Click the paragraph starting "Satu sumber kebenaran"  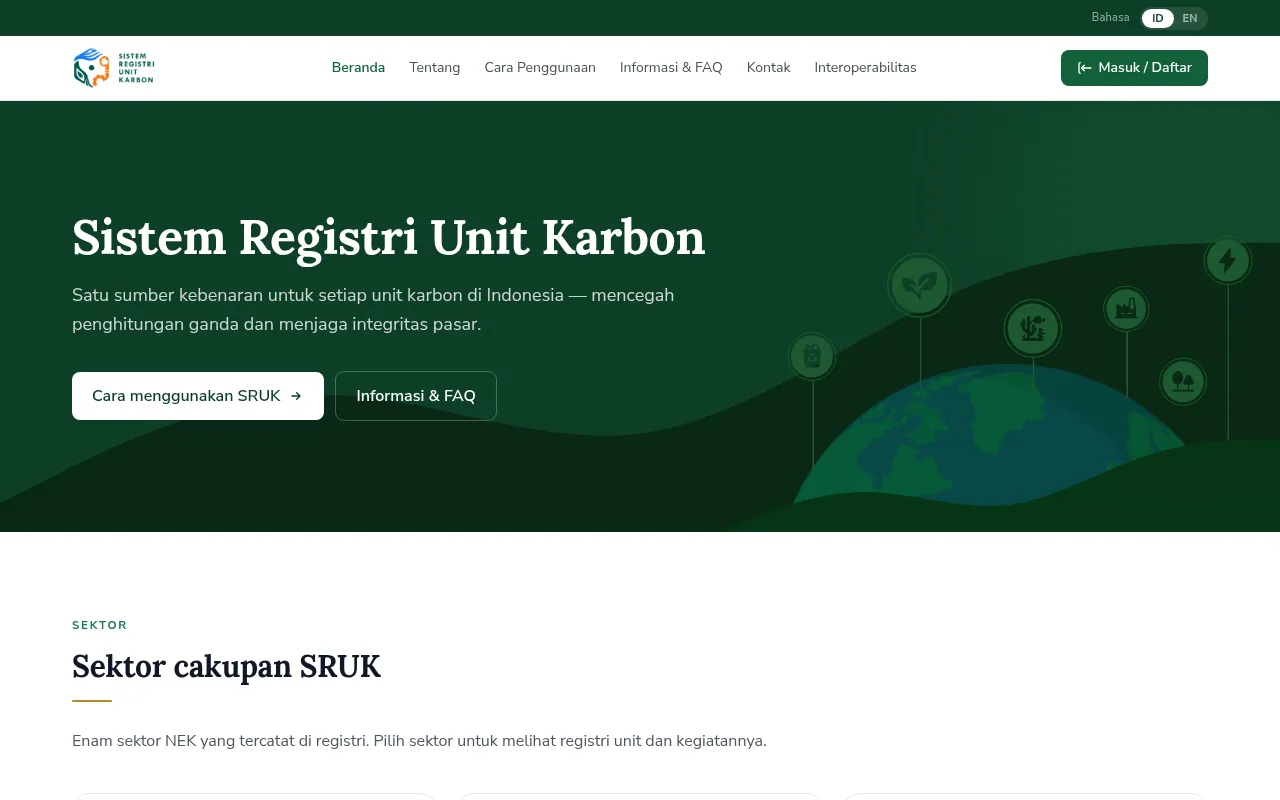(373, 310)
